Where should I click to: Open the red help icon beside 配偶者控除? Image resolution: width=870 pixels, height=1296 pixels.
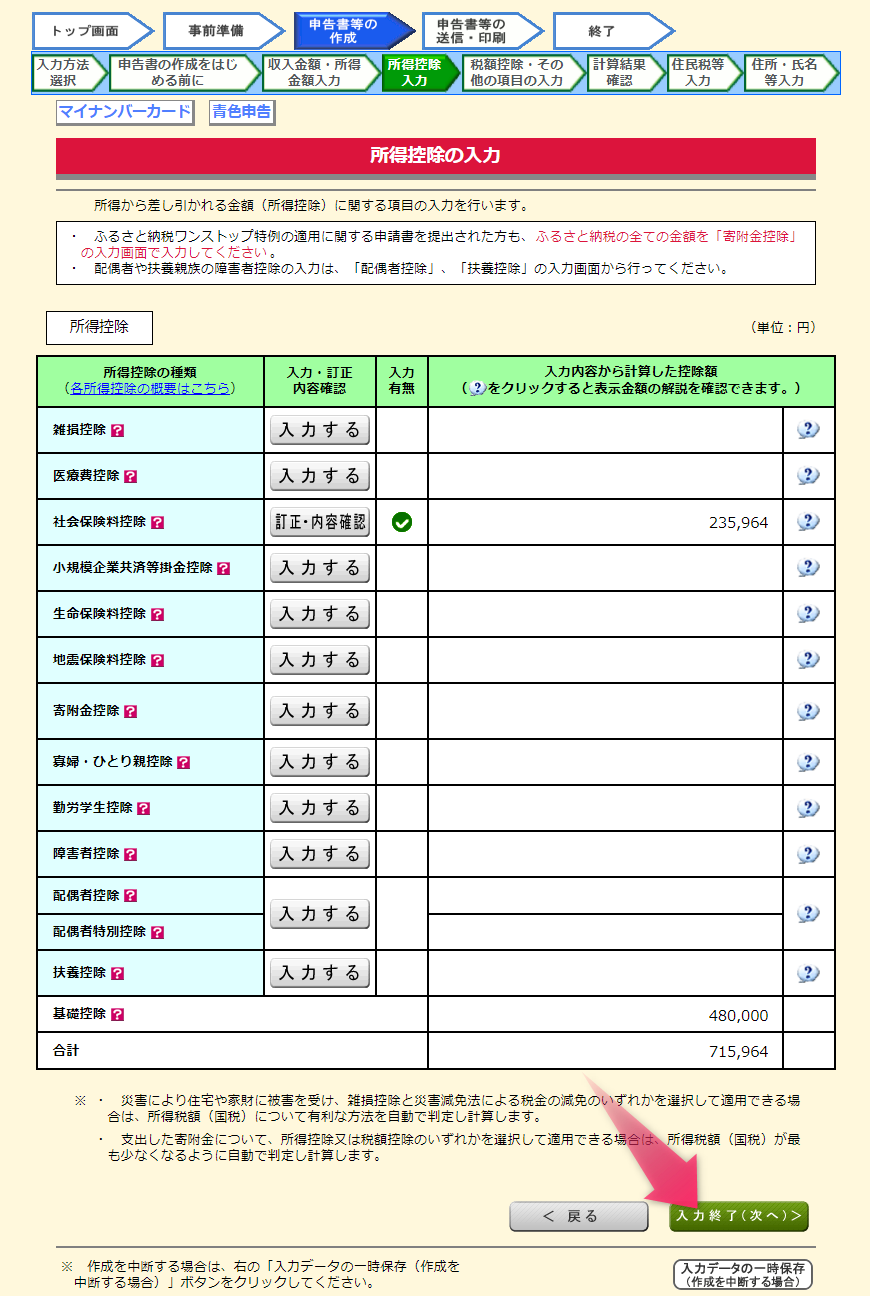130,896
